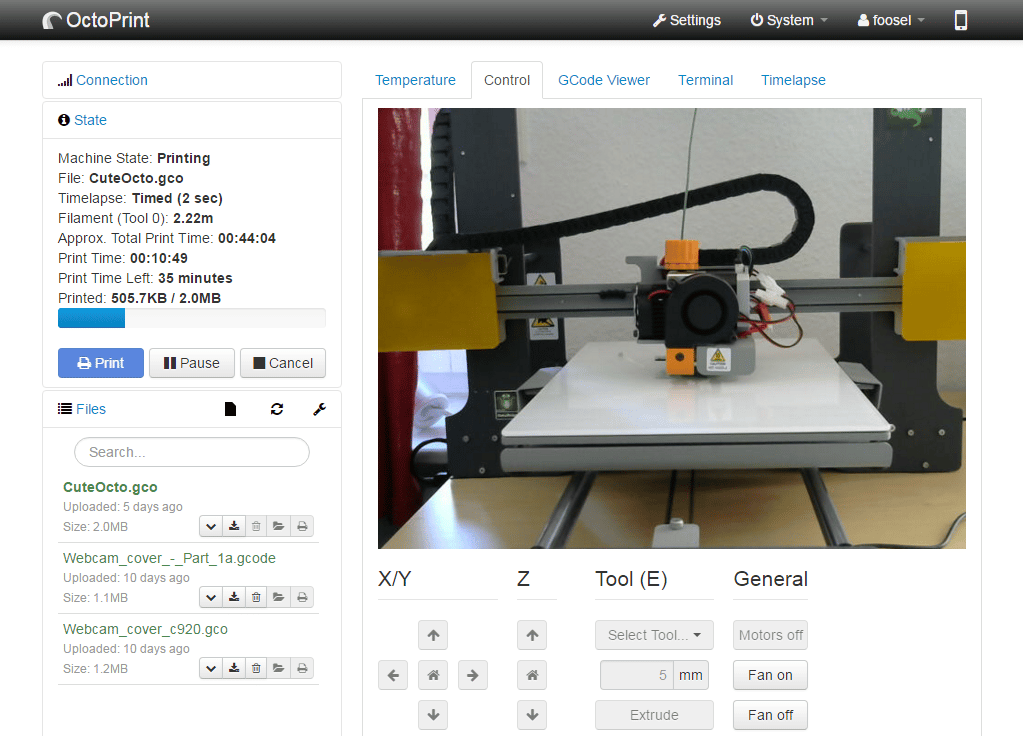
Task: Download CuteOcto.gco using download icon
Action: [x=234, y=526]
